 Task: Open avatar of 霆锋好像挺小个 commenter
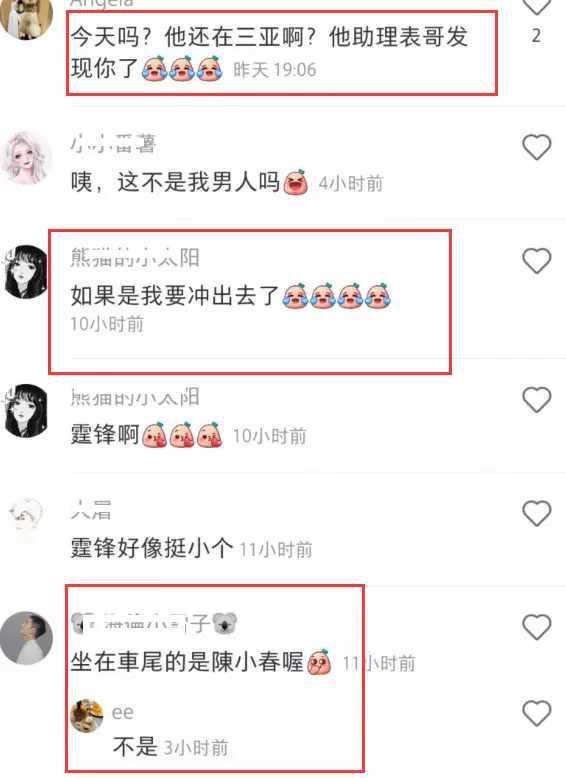click(x=26, y=516)
